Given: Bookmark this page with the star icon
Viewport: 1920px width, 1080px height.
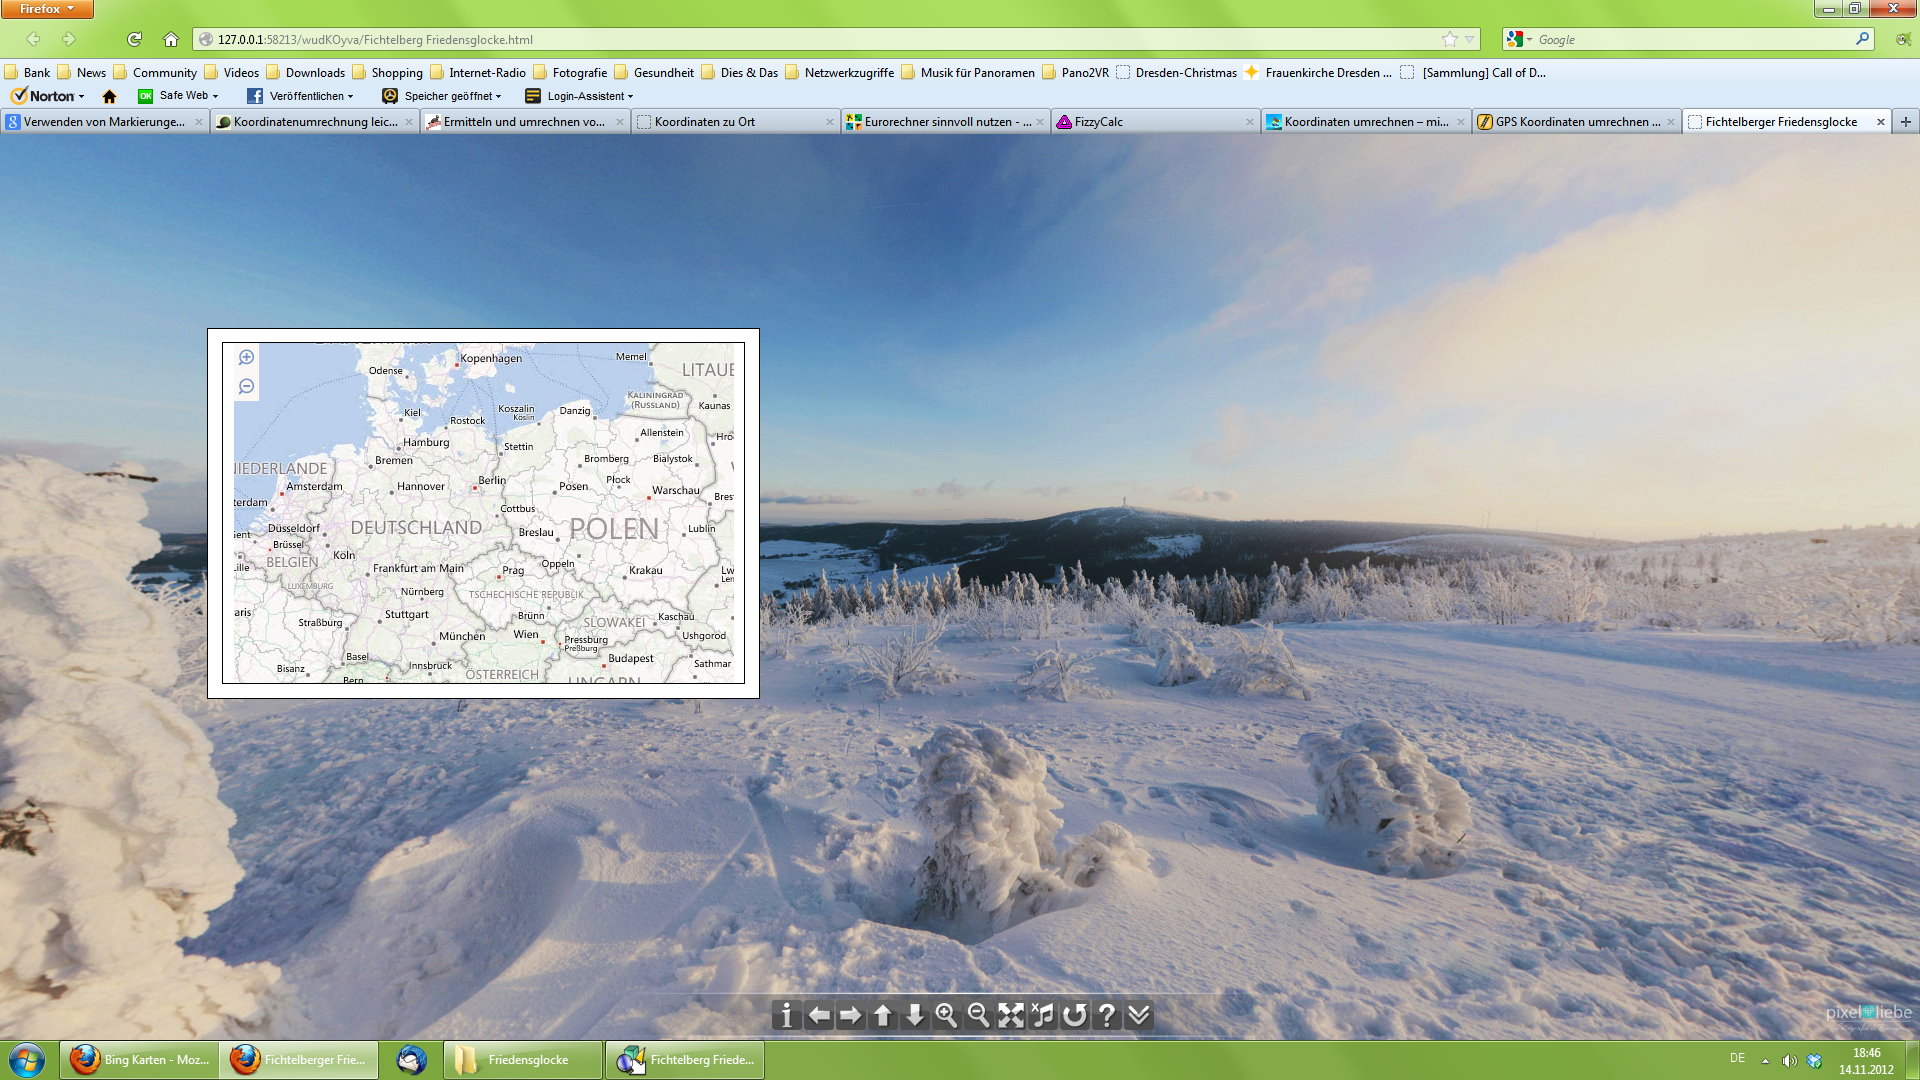Looking at the screenshot, I should (x=1449, y=39).
